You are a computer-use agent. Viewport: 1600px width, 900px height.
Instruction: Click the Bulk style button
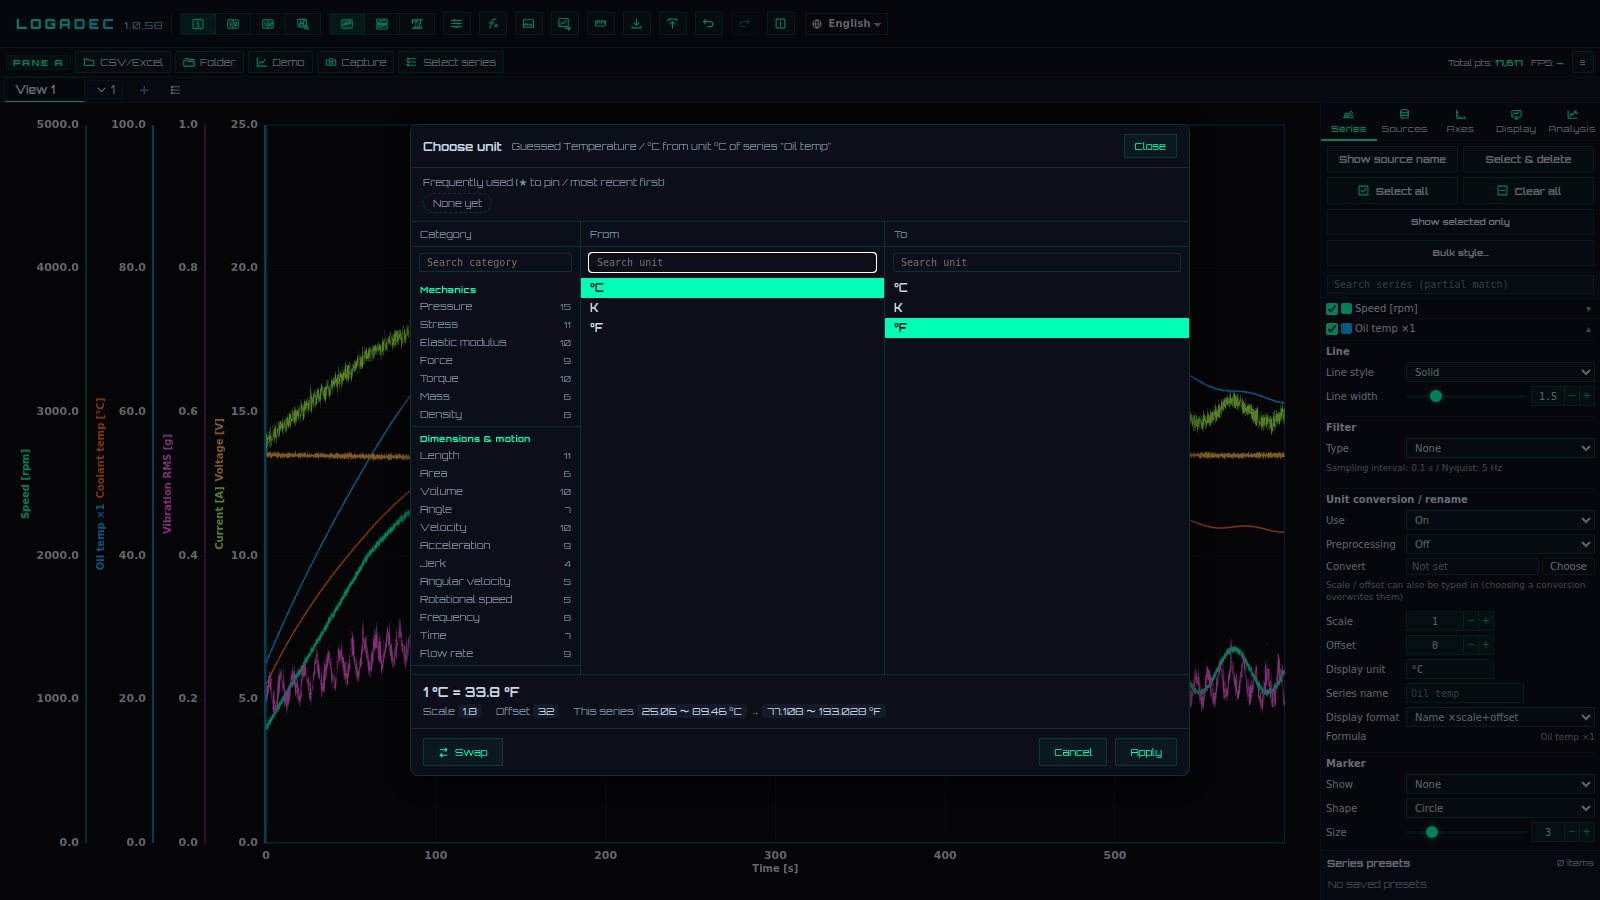(1460, 253)
